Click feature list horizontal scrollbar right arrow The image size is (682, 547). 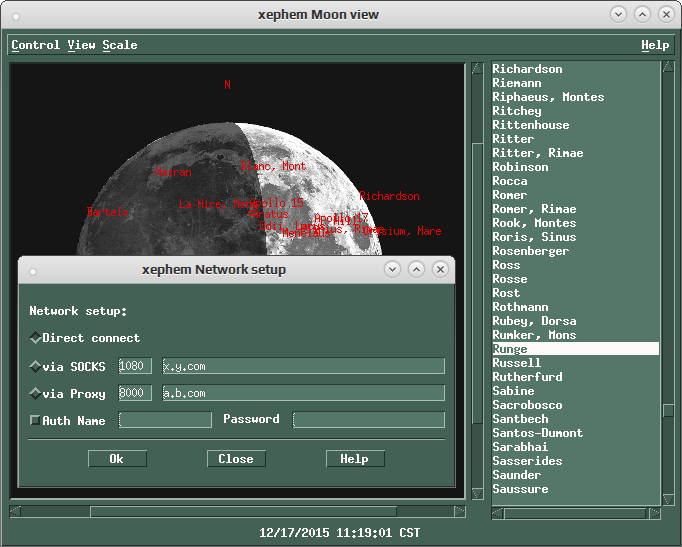click(x=655, y=514)
